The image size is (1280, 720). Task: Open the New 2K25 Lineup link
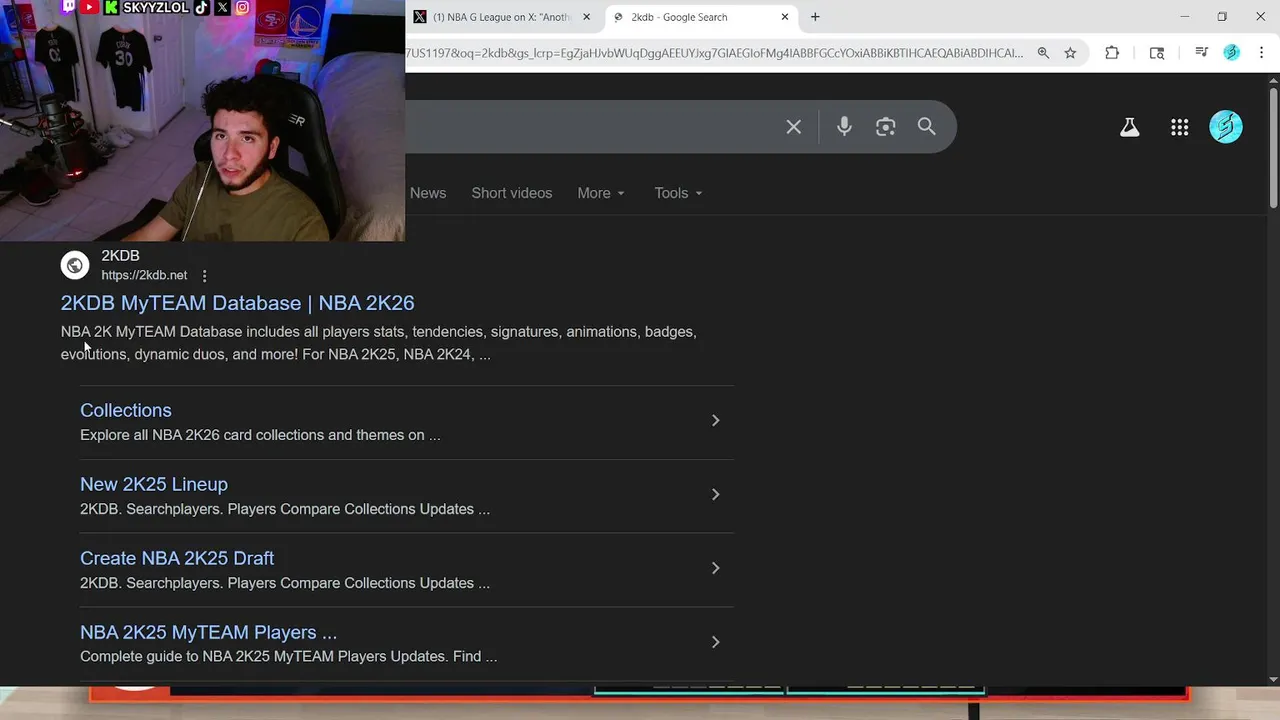[x=154, y=484]
